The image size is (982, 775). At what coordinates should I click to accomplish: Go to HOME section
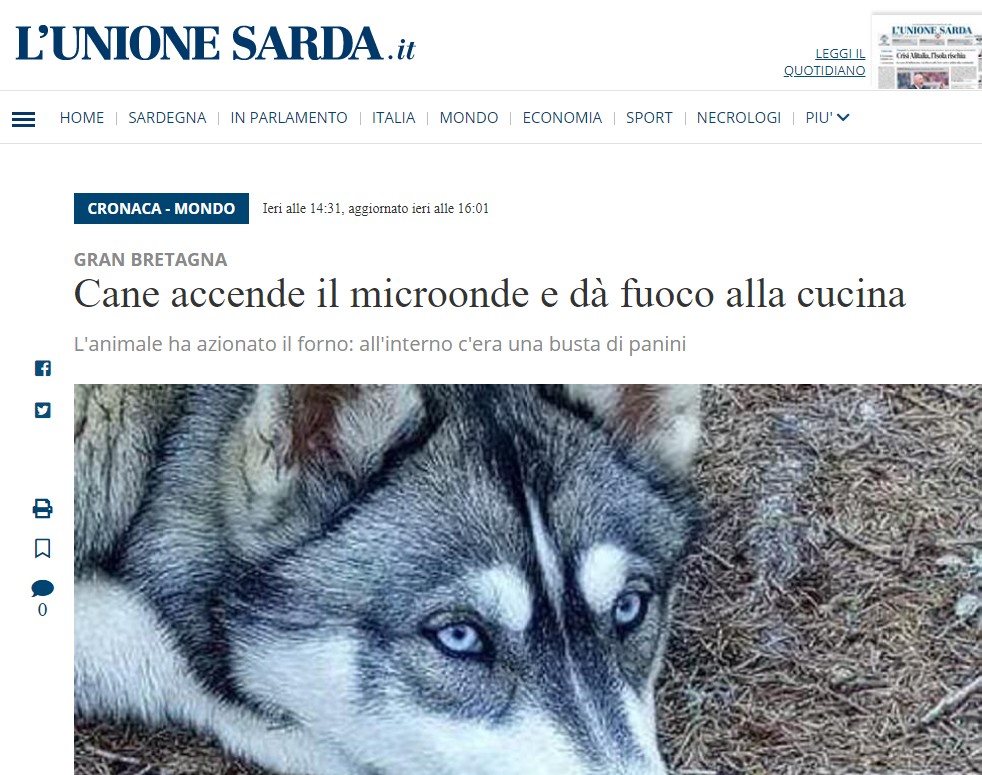(x=82, y=118)
